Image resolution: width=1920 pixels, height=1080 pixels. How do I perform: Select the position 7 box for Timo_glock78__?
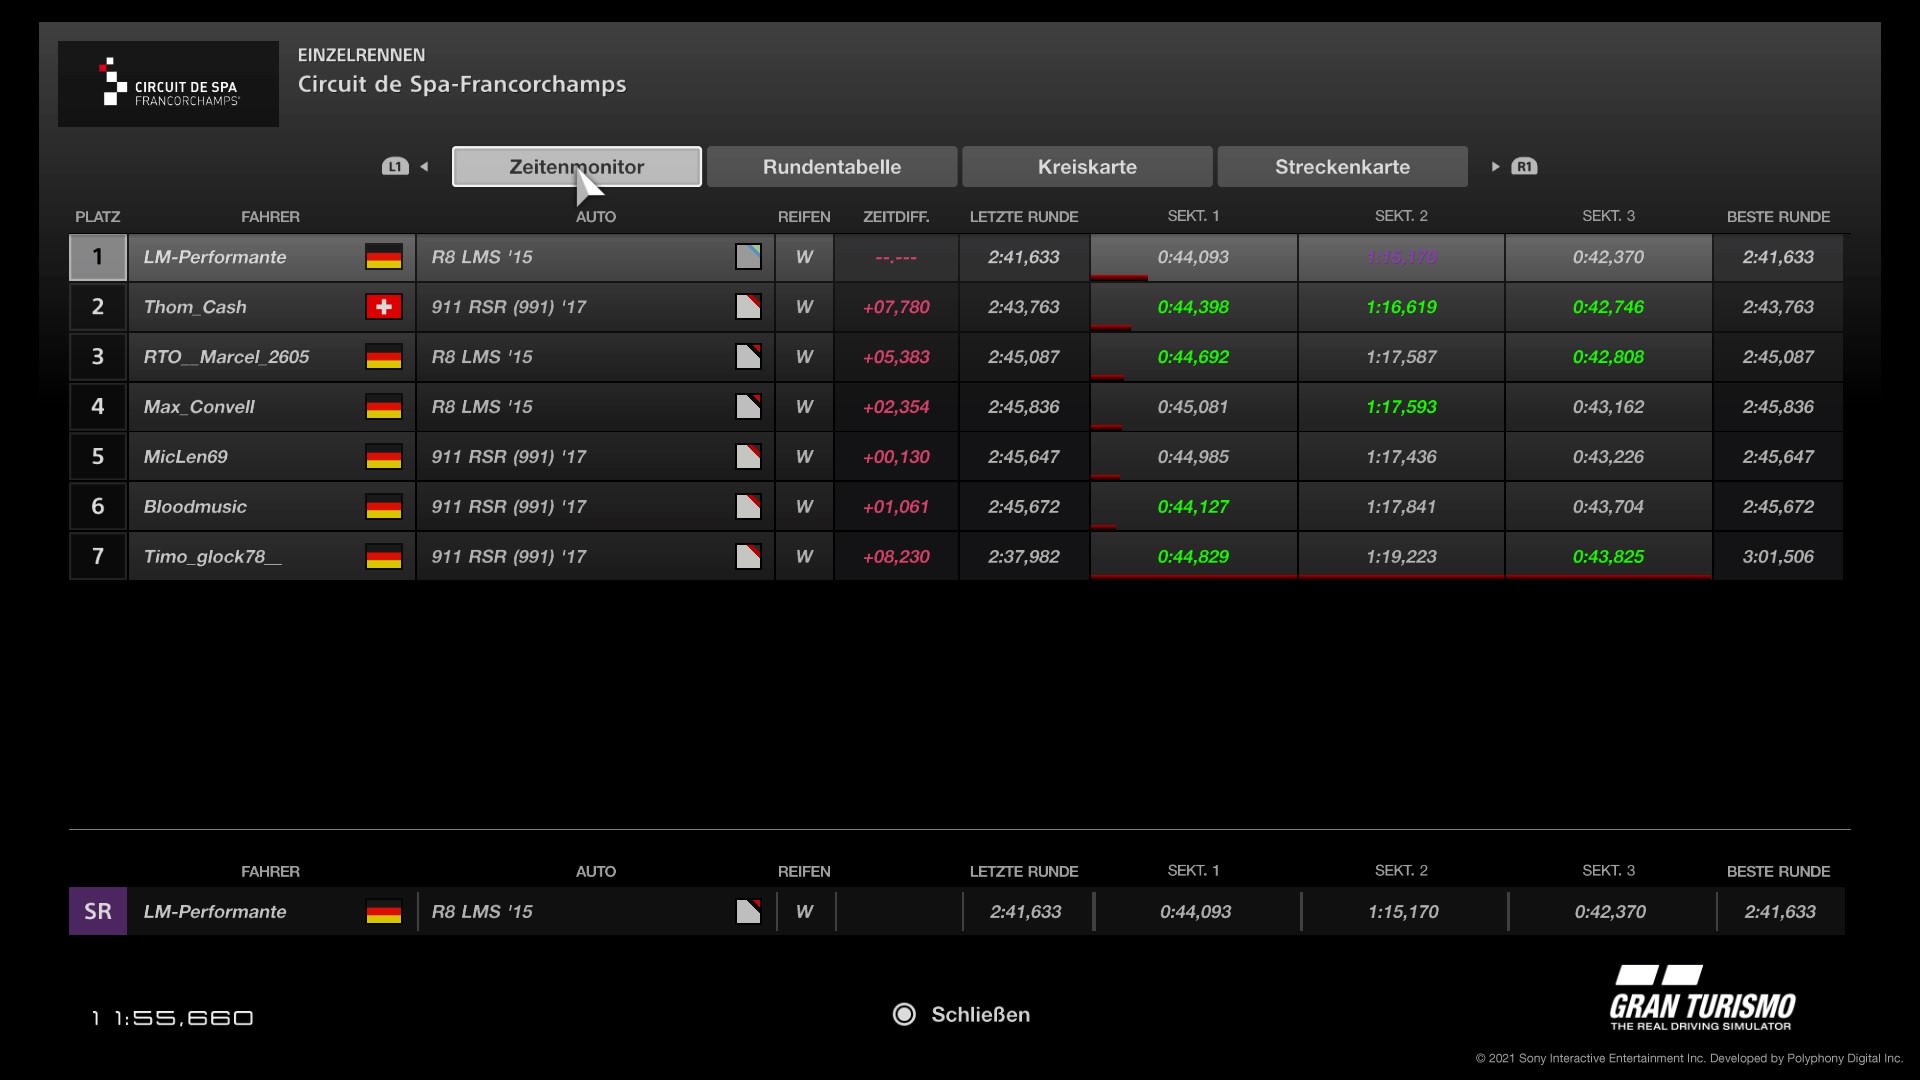98,557
